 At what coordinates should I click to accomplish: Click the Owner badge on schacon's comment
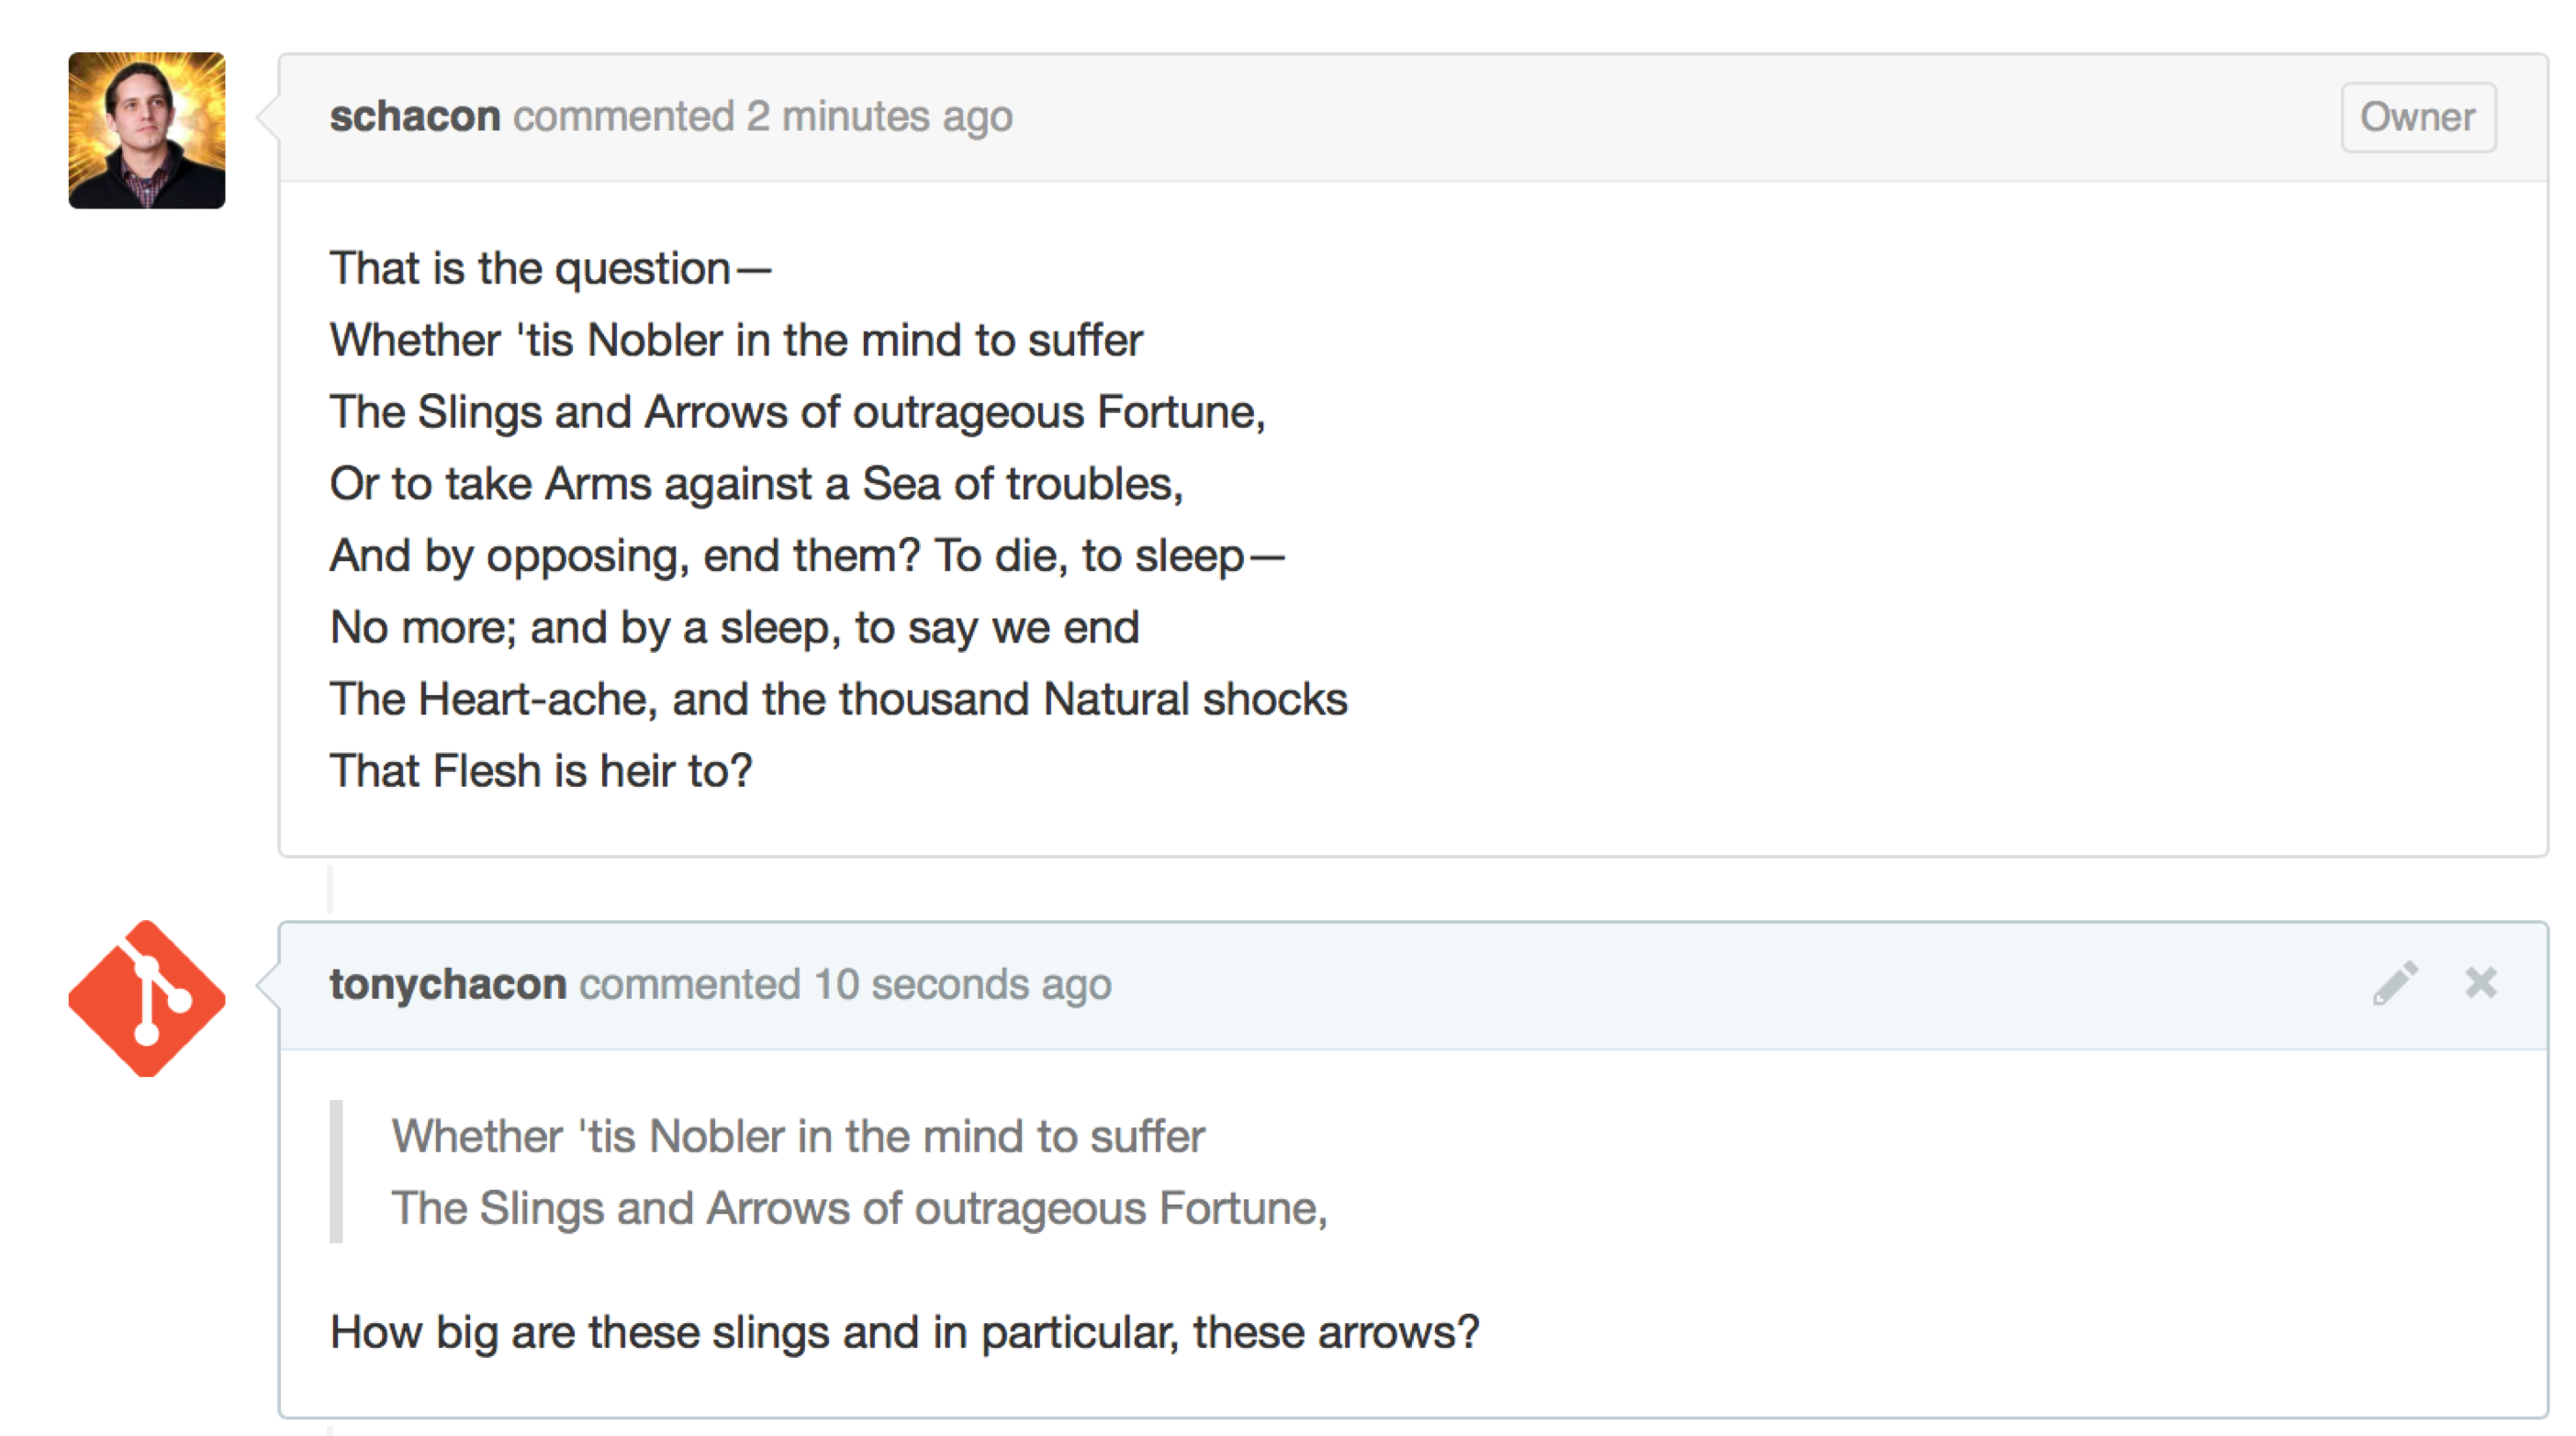(2417, 117)
